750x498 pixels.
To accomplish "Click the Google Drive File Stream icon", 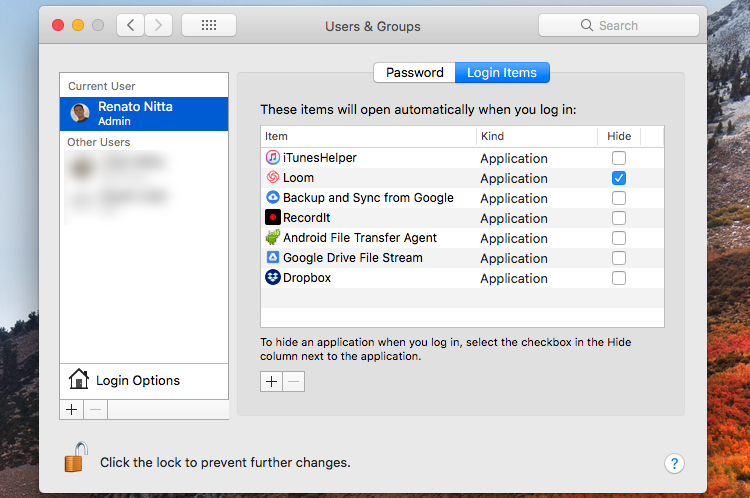I will click(x=273, y=257).
